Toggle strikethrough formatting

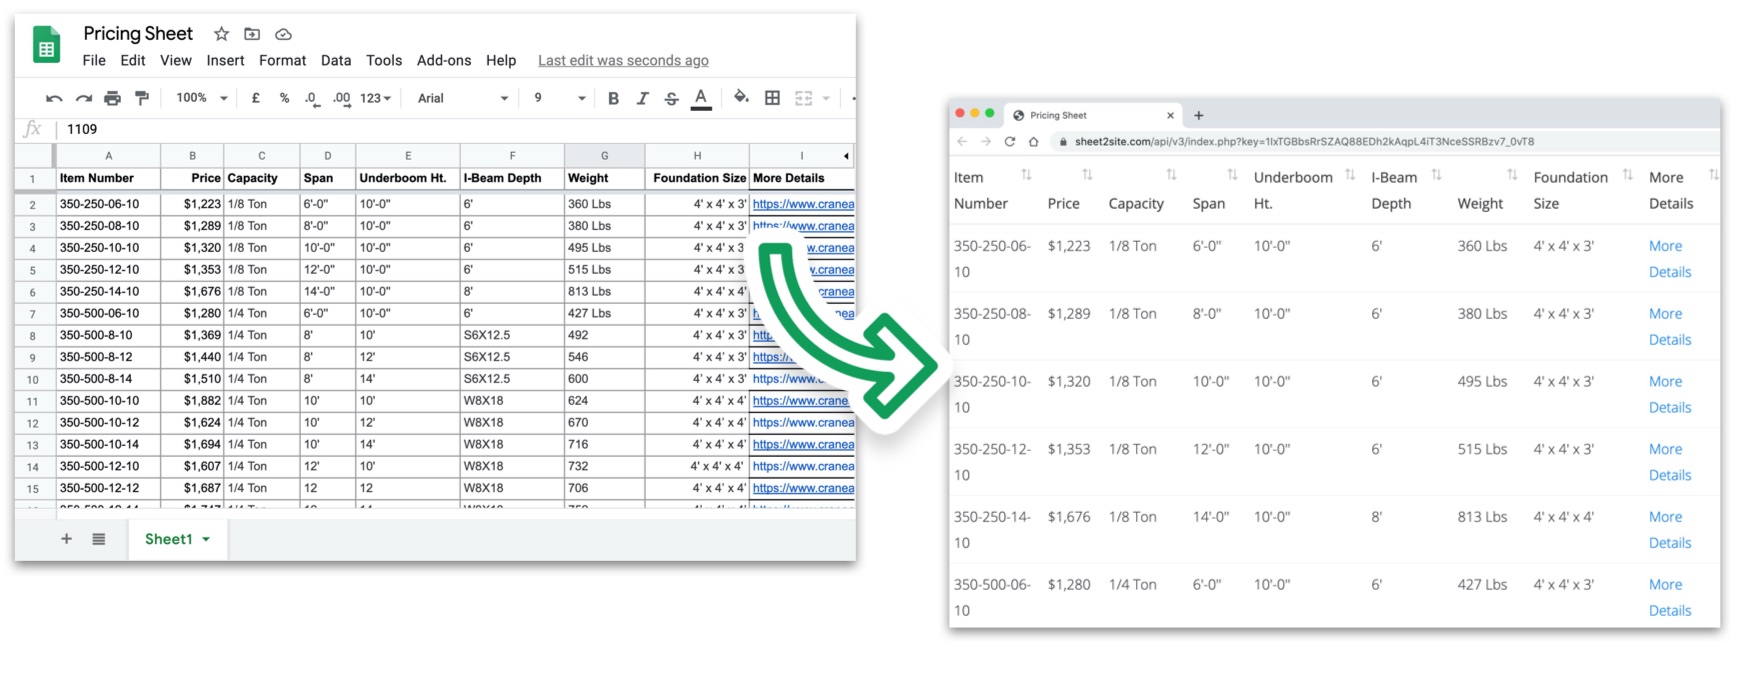tap(671, 98)
